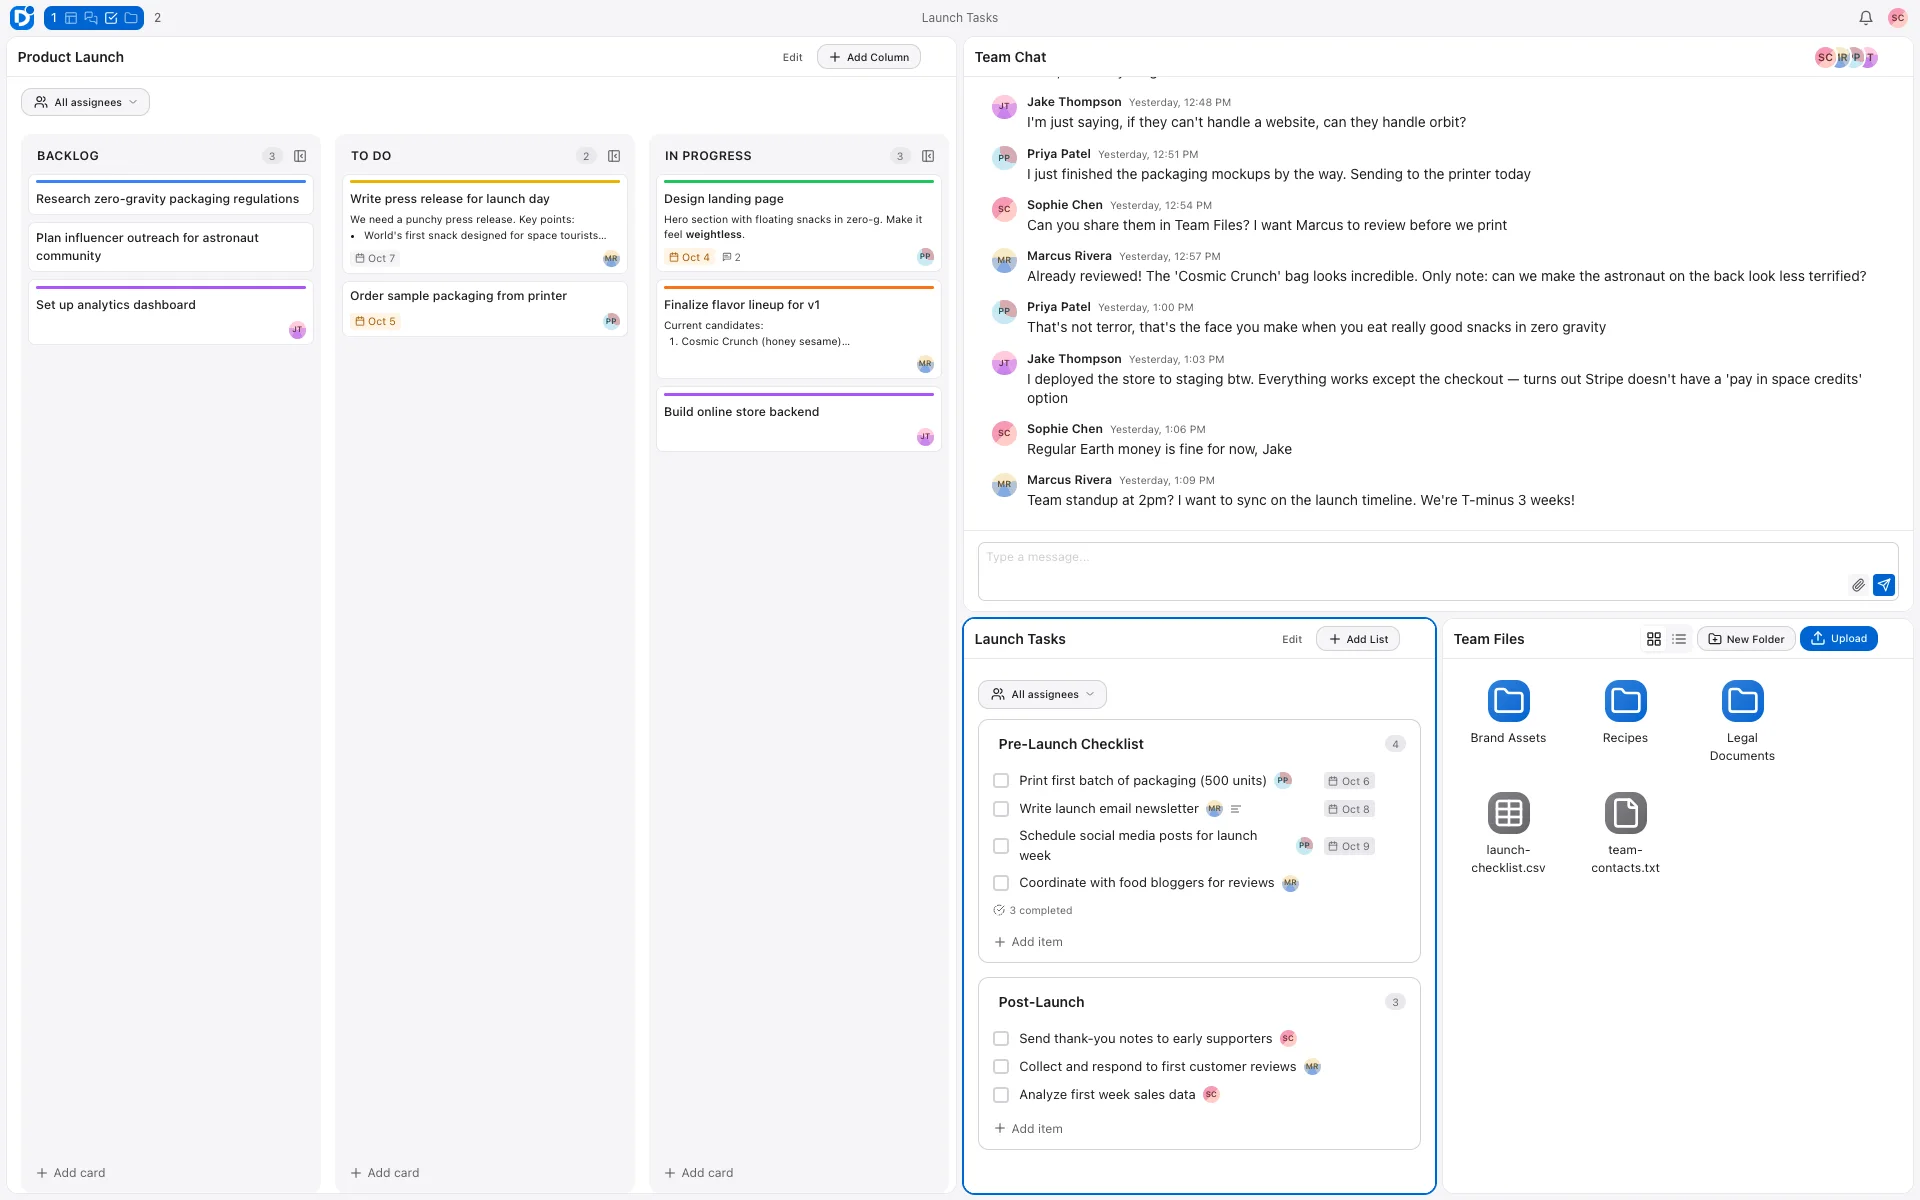Click New Folder button
This screenshot has height=1200, width=1920.
(x=1746, y=639)
